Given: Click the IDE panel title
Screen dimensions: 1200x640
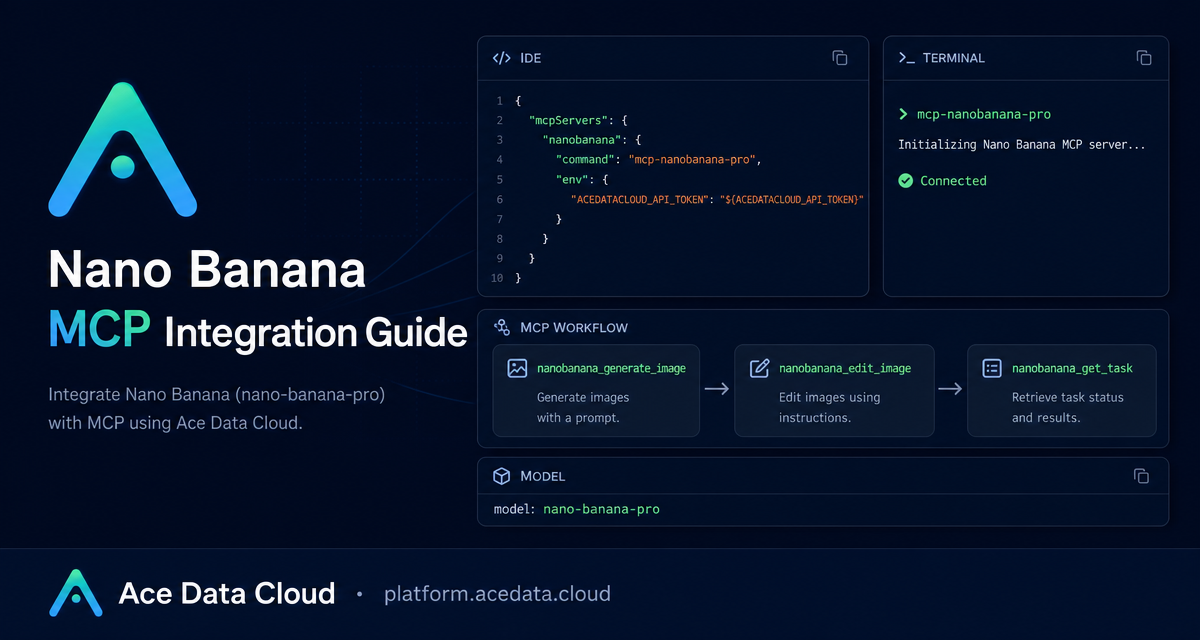Looking at the screenshot, I should tap(531, 58).
